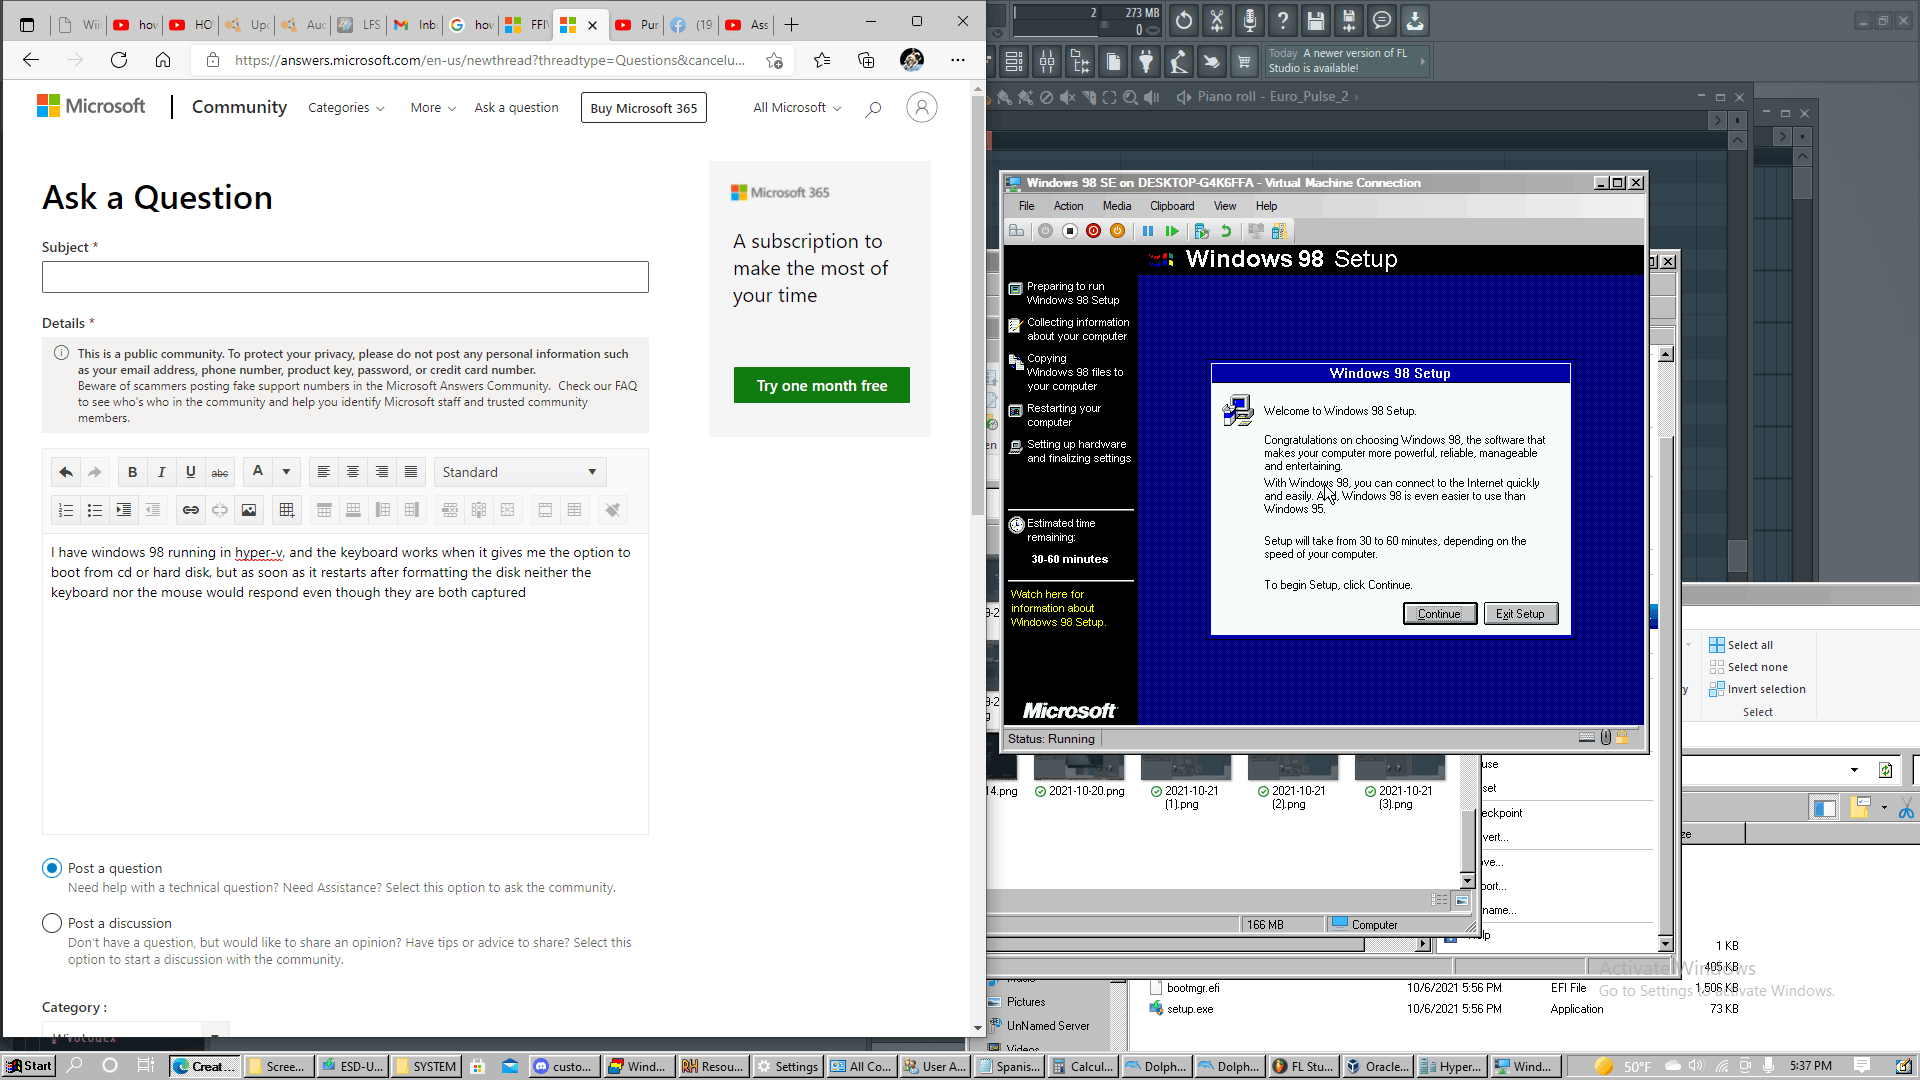The width and height of the screenshot is (1920, 1080).
Task: Turn off the VM with the stop button
Action: click(x=1069, y=231)
